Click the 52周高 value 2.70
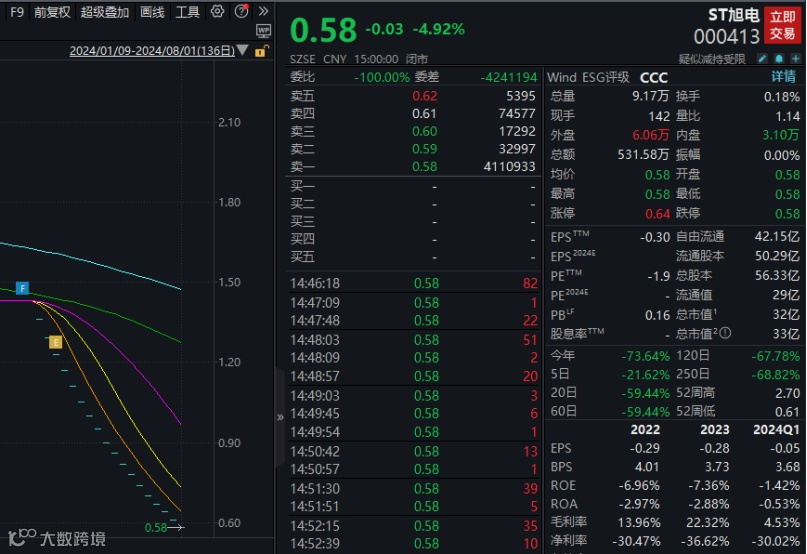807x554 pixels. click(787, 393)
